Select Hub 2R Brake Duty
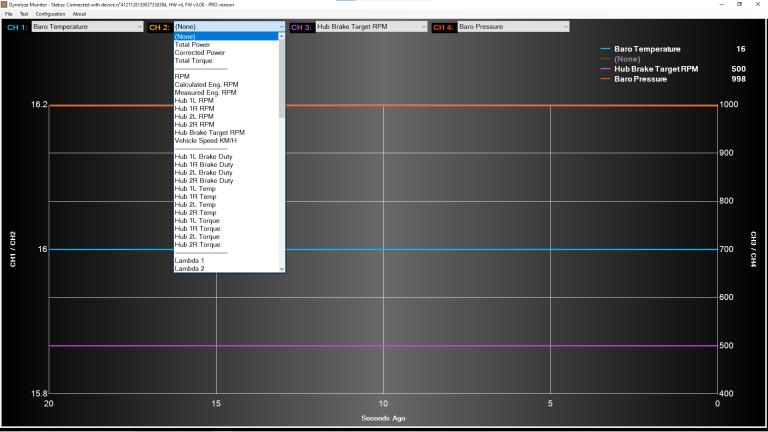Image resolution: width=768 pixels, height=432 pixels. (x=226, y=181)
